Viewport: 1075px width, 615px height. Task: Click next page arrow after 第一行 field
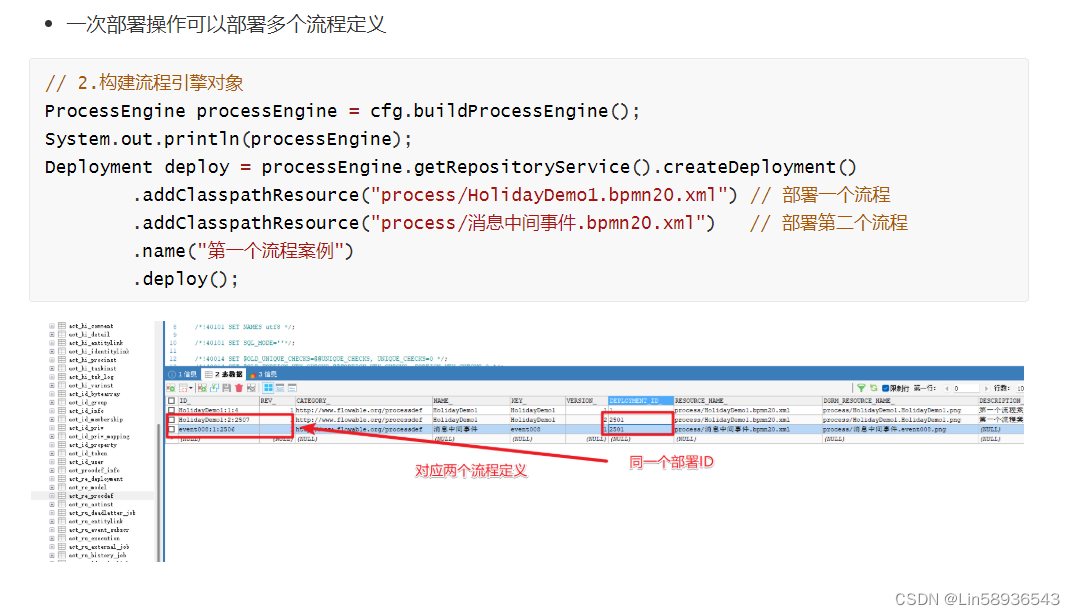coord(987,389)
